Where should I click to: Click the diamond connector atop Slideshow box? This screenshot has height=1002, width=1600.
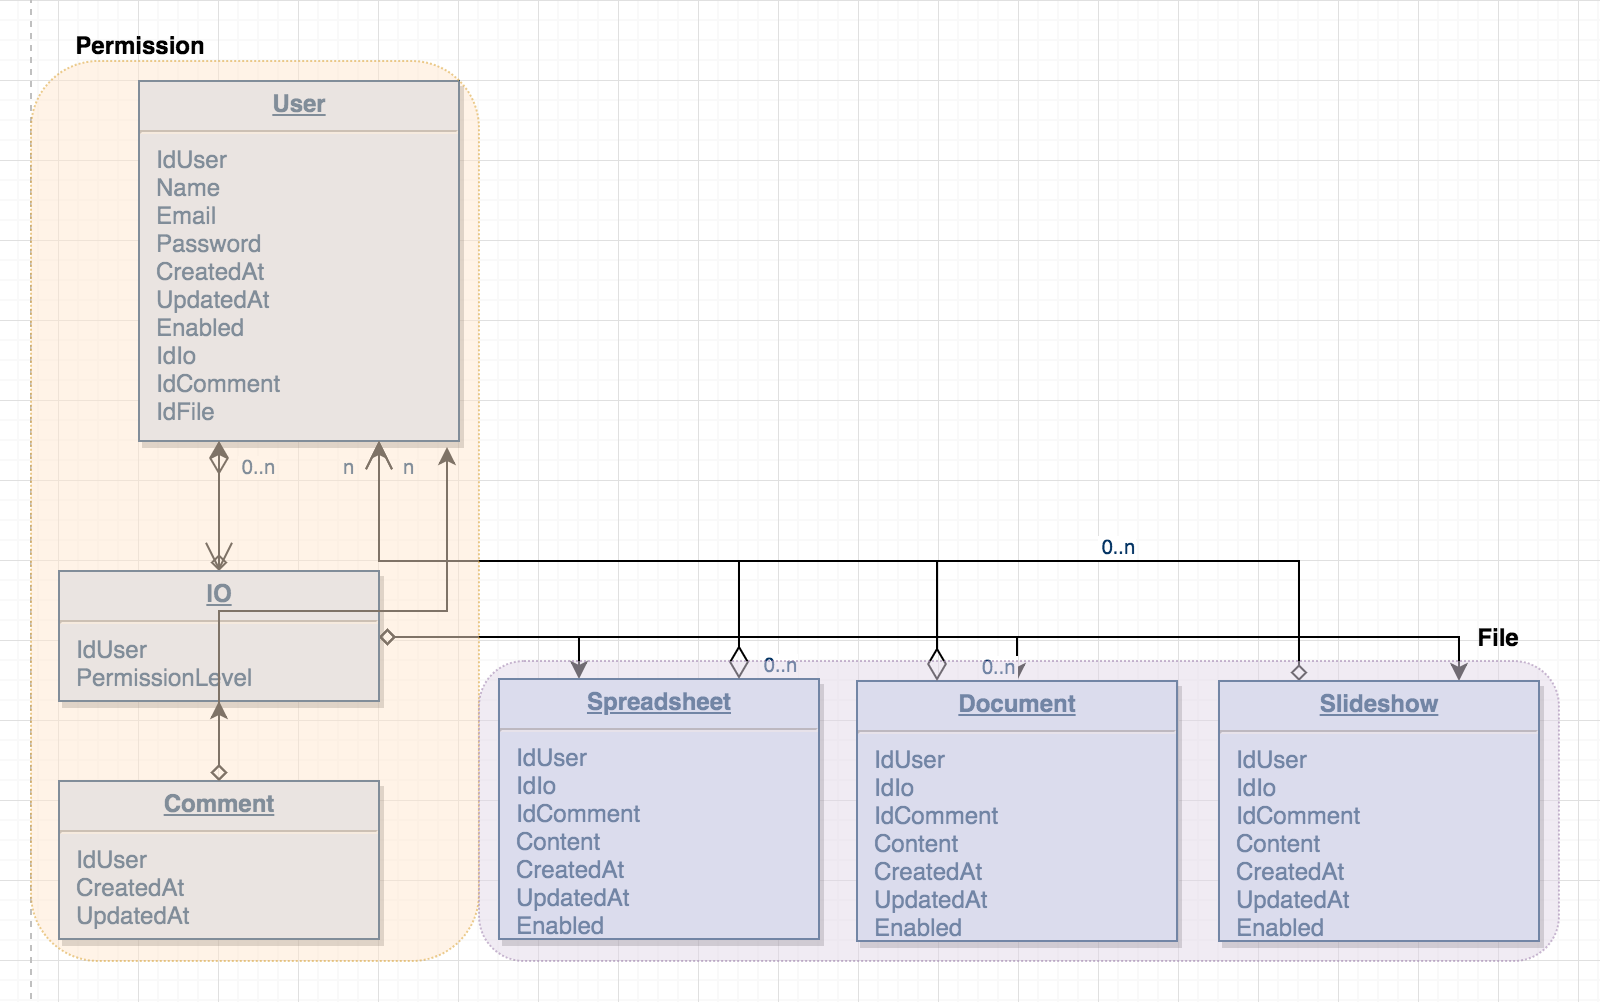(1299, 672)
